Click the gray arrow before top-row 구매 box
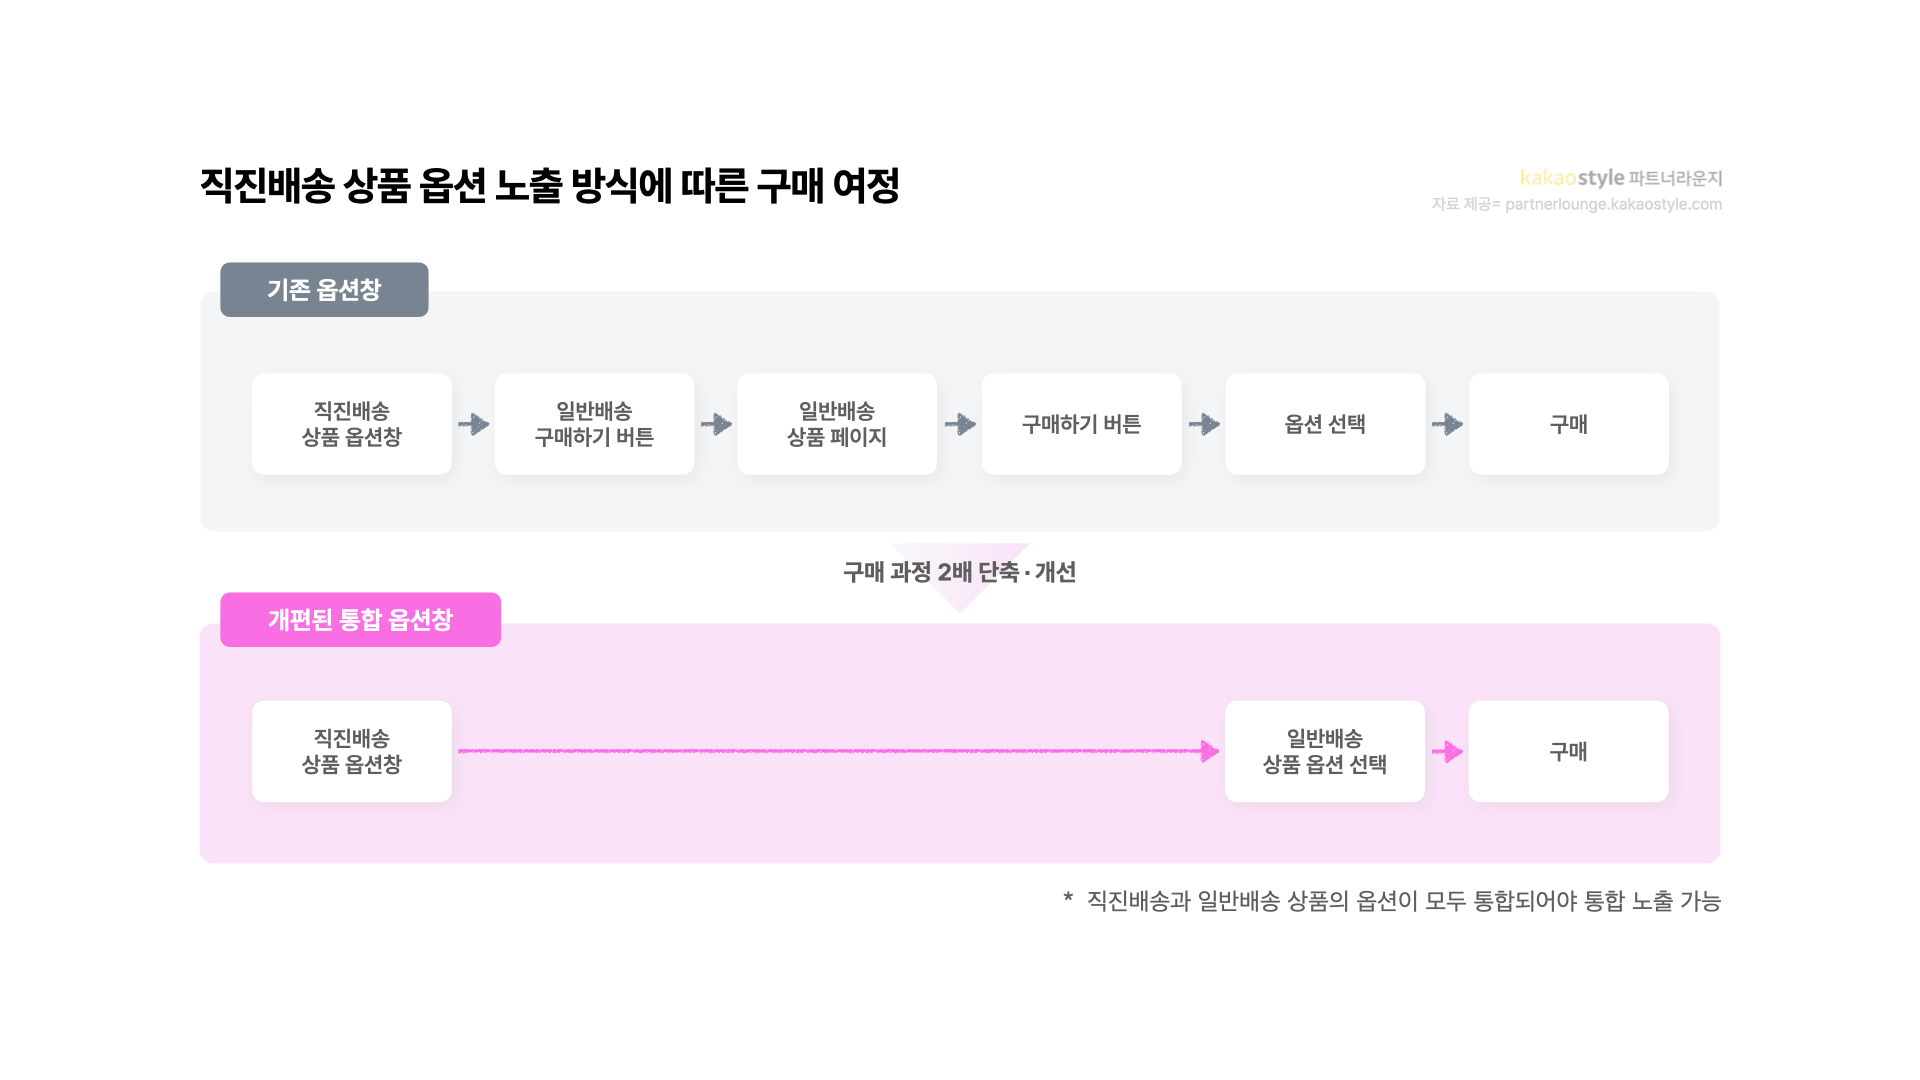Screen dimensions: 1920x1080 point(1447,424)
